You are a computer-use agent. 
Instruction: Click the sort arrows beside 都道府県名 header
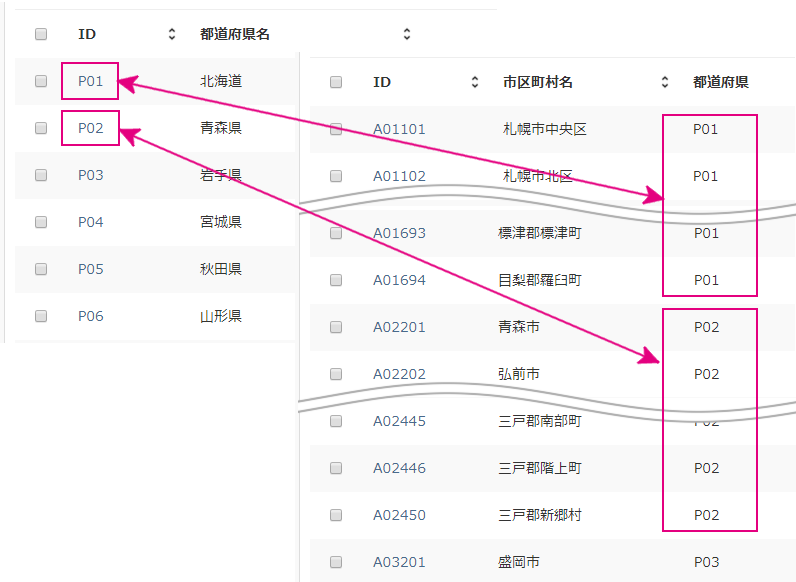(x=407, y=34)
